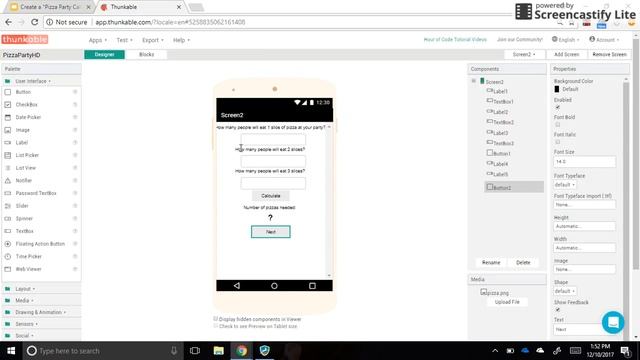Open the Test menu
The image size is (640, 360).
[124, 40]
